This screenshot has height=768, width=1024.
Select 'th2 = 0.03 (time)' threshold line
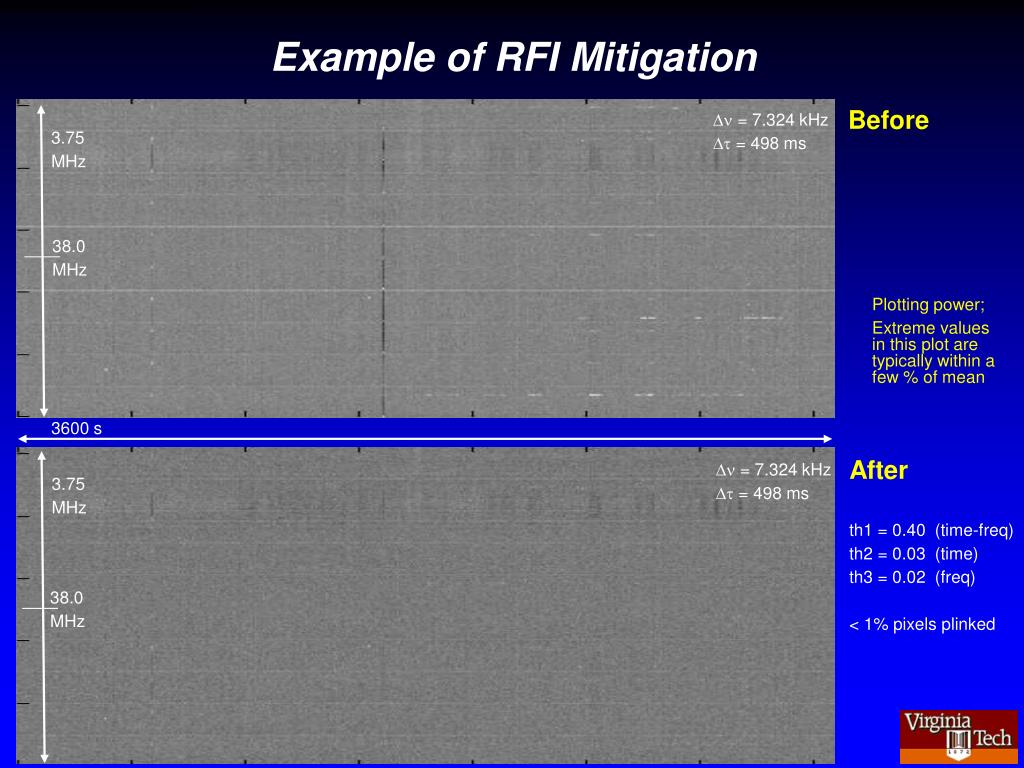pyautogui.click(x=913, y=554)
